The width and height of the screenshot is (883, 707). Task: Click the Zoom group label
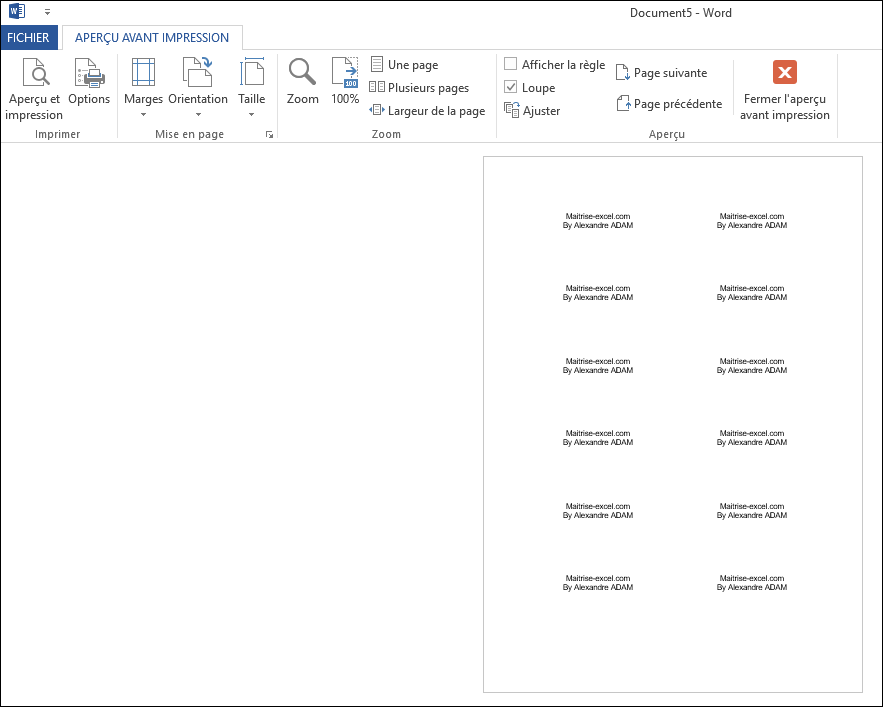[x=386, y=134]
